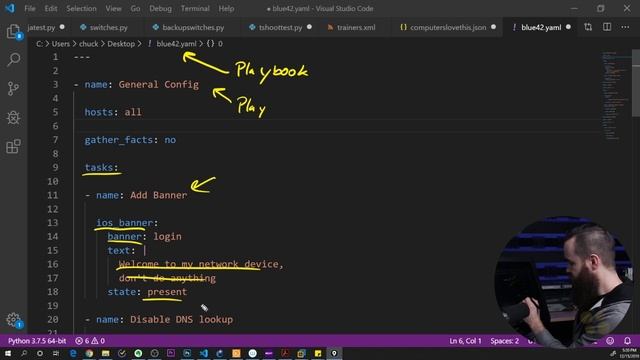Open the Edit menu
The width and height of the screenshot is (640, 360).
[x=51, y=8]
